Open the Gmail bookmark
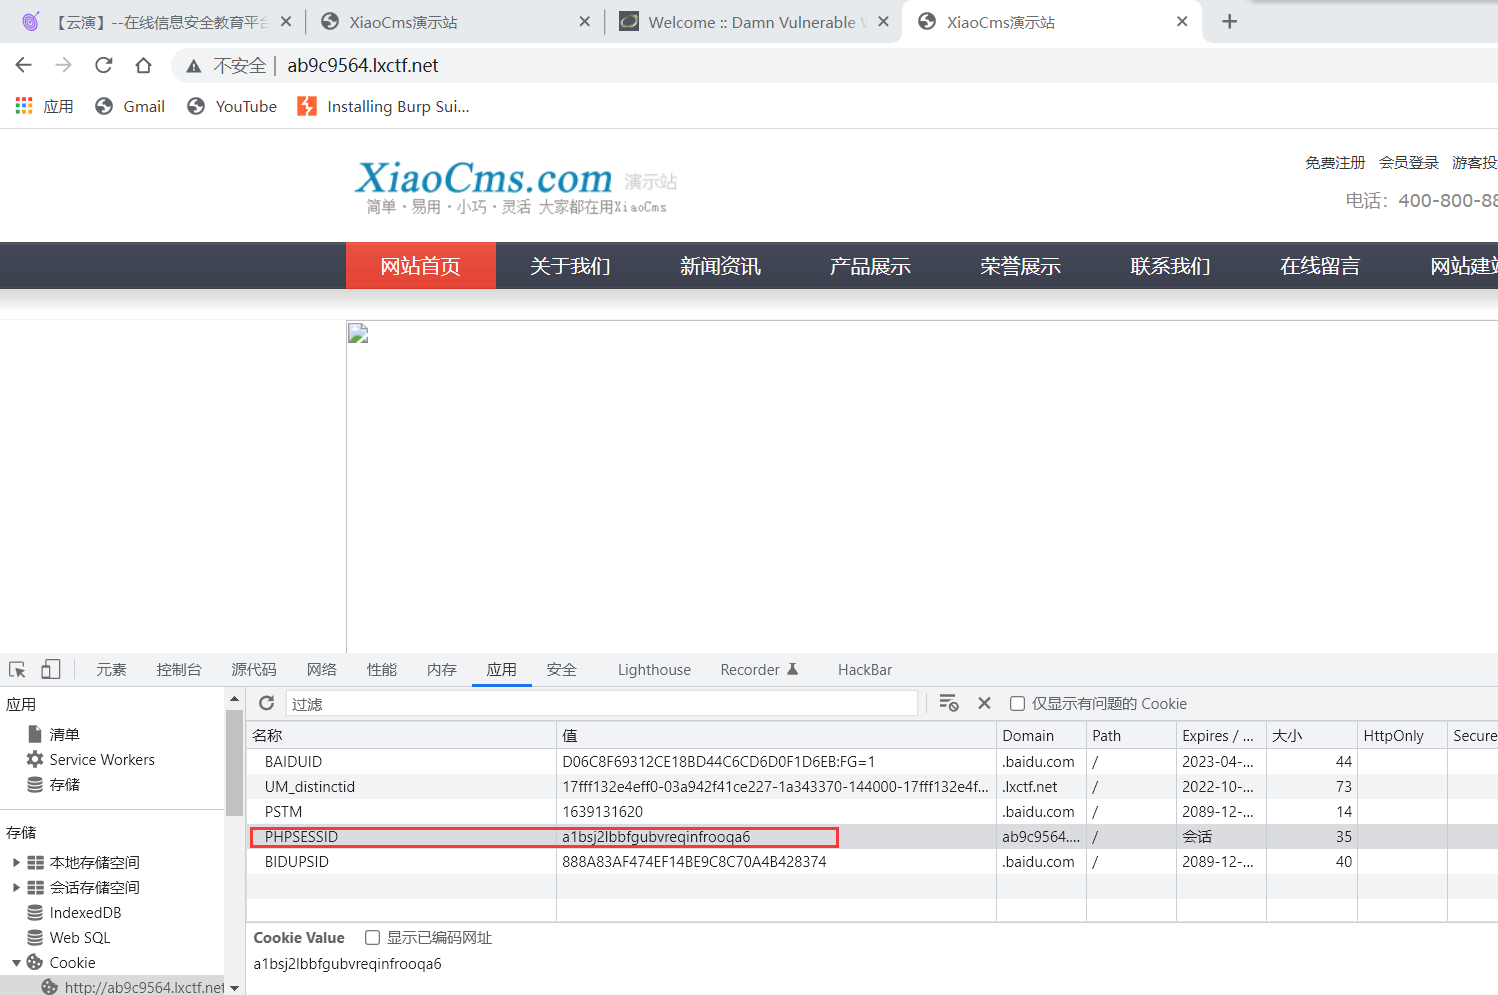 click(x=130, y=106)
